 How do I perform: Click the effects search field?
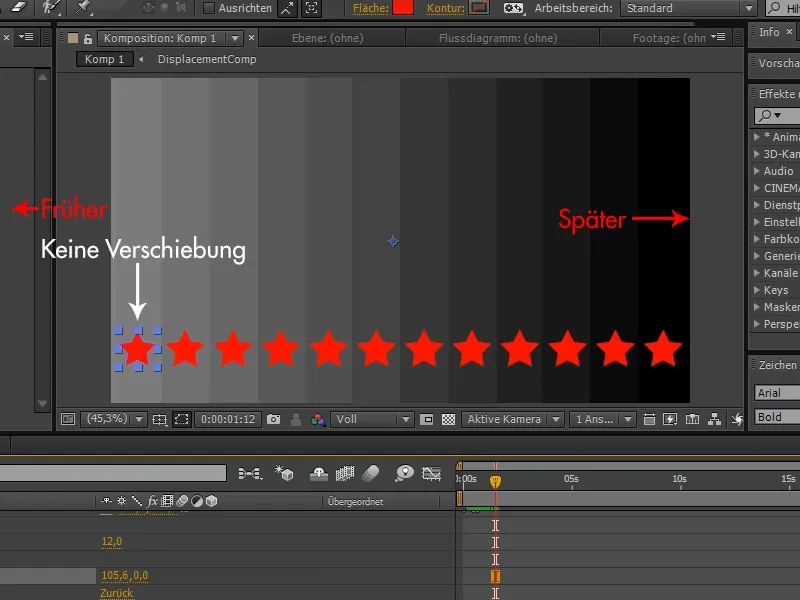point(777,116)
